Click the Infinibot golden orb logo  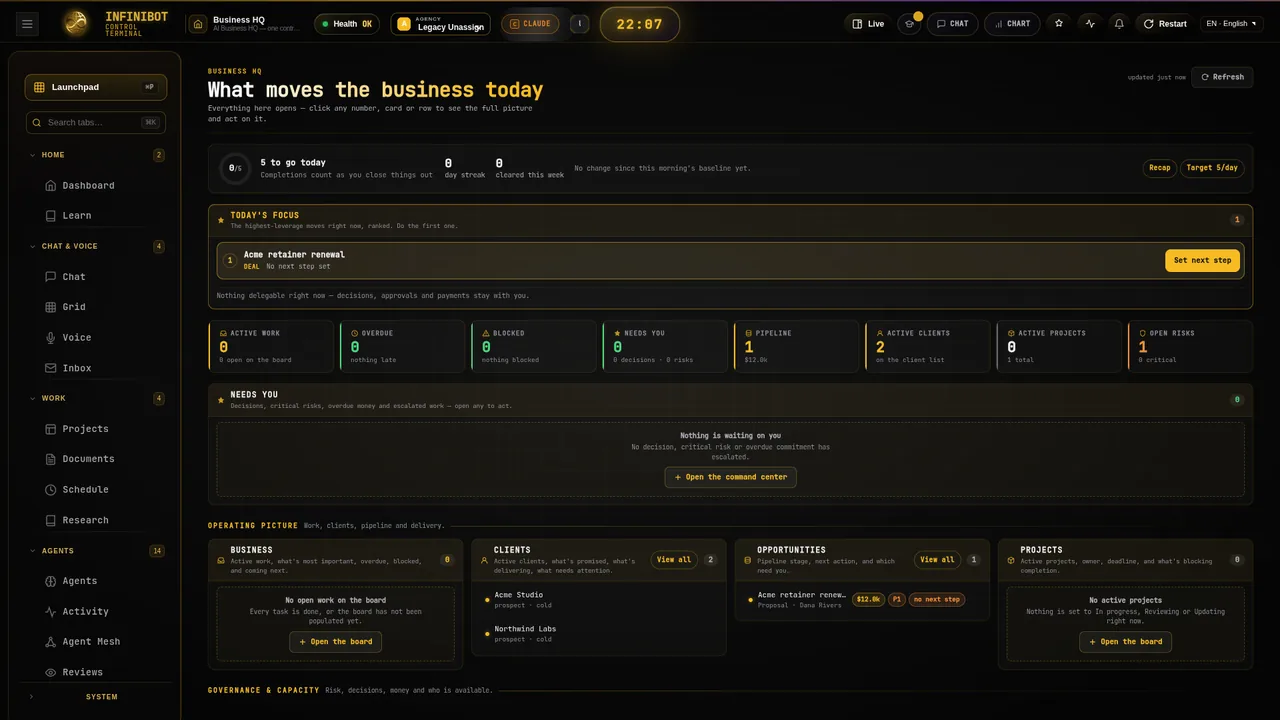75,23
